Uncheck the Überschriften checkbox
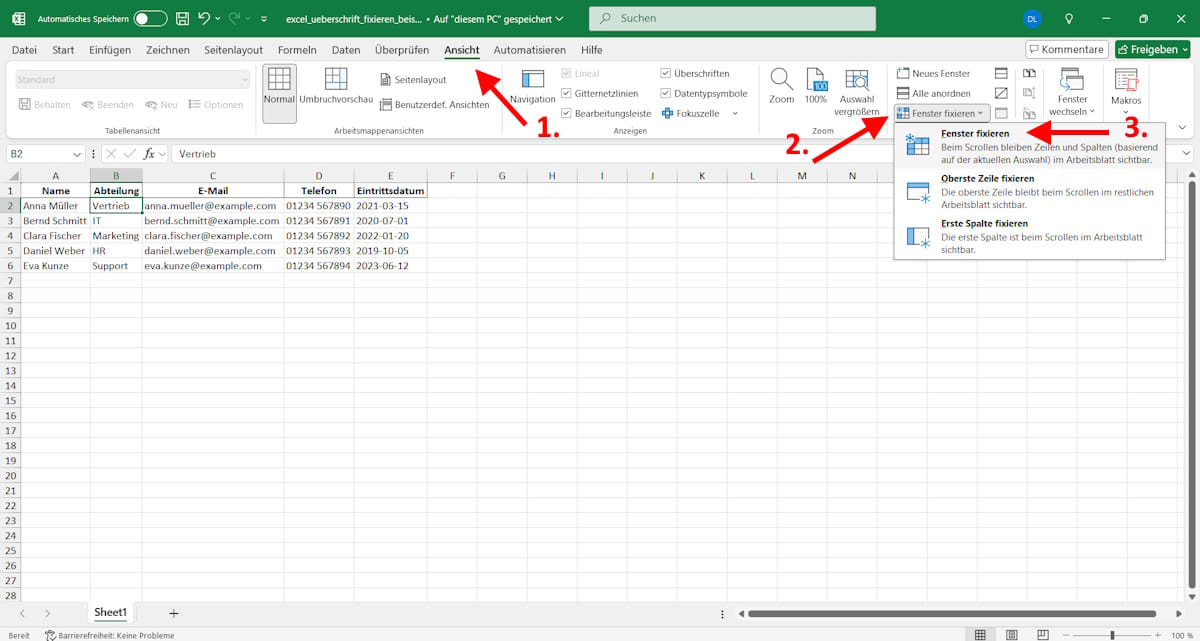1200x641 pixels. coord(665,72)
